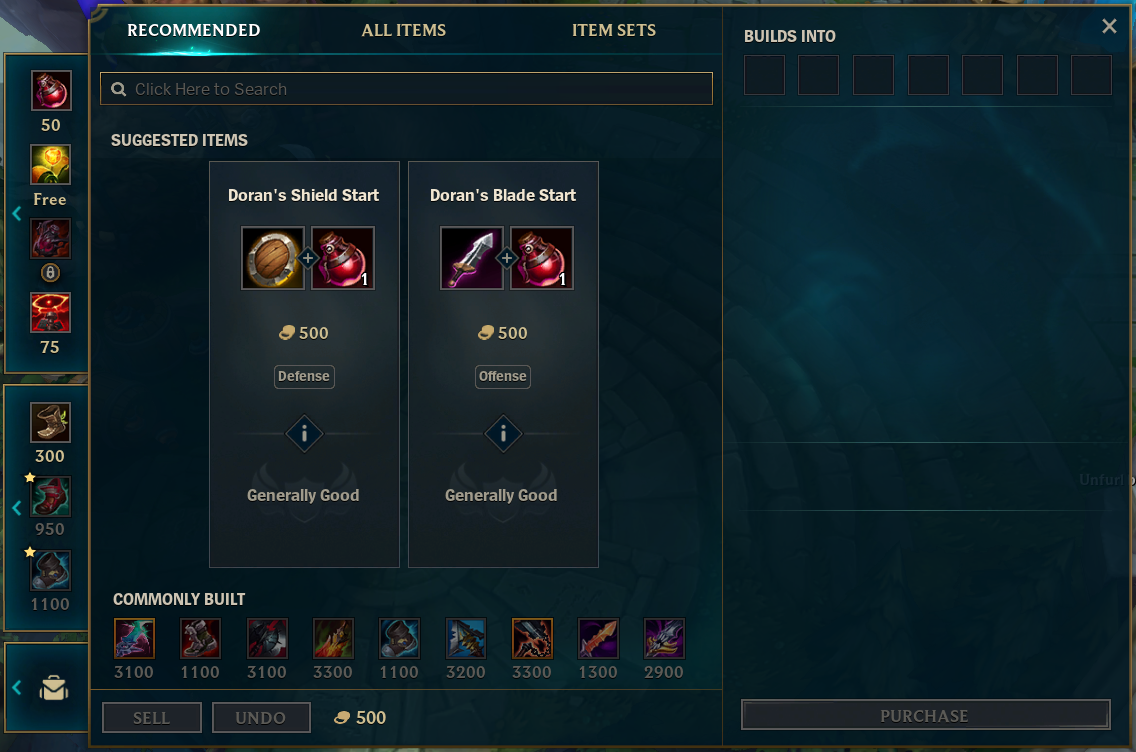Click the Purchase button
Screen dimensions: 1136x752
[x=925, y=715]
